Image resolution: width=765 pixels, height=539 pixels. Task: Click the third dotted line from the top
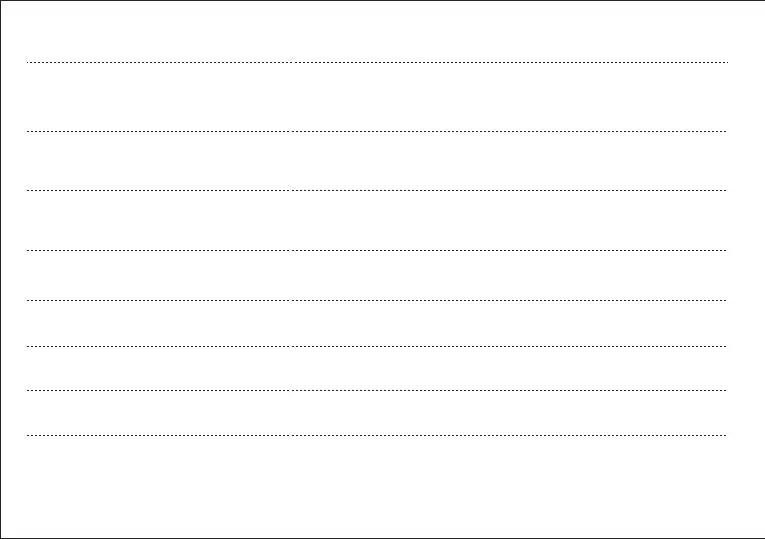tap(377, 190)
